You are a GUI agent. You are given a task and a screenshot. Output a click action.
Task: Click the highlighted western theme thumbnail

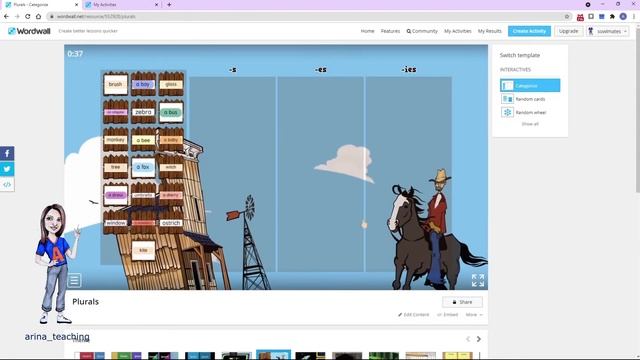click(x=273, y=355)
